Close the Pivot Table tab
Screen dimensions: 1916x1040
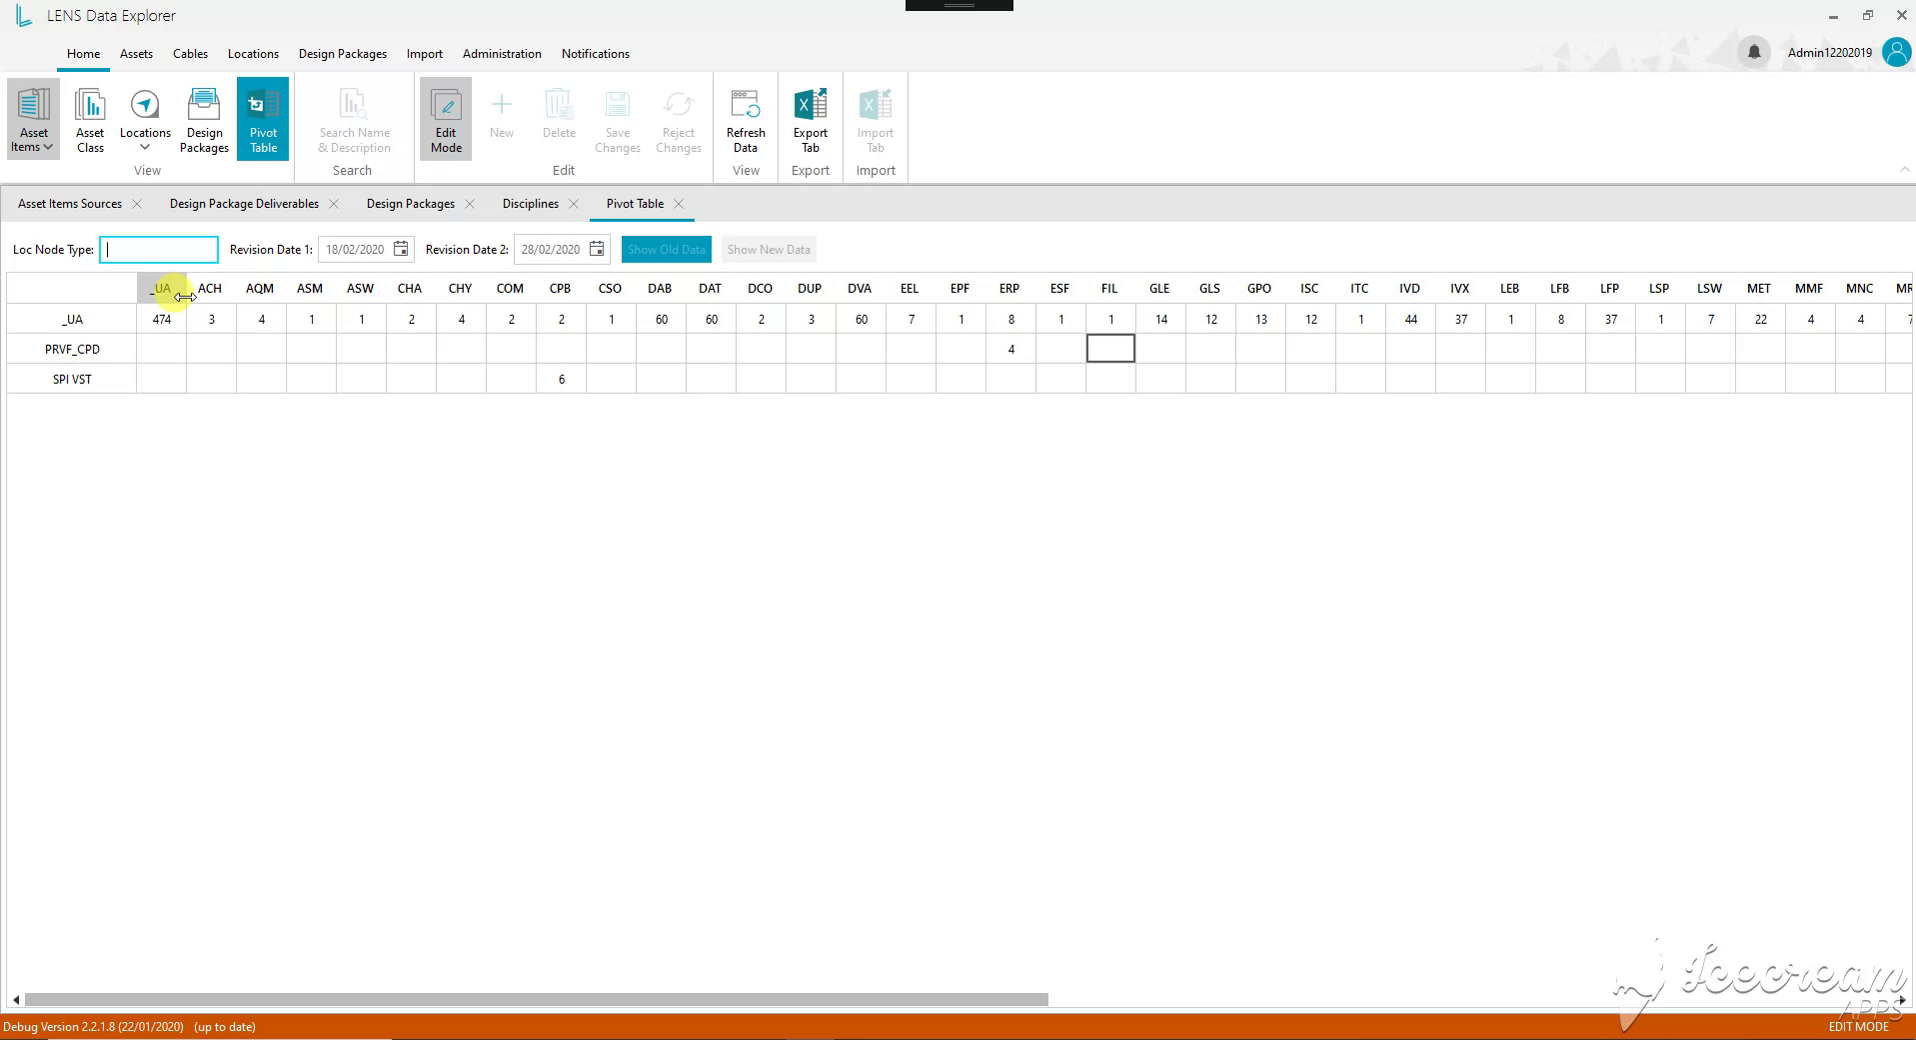tap(679, 204)
